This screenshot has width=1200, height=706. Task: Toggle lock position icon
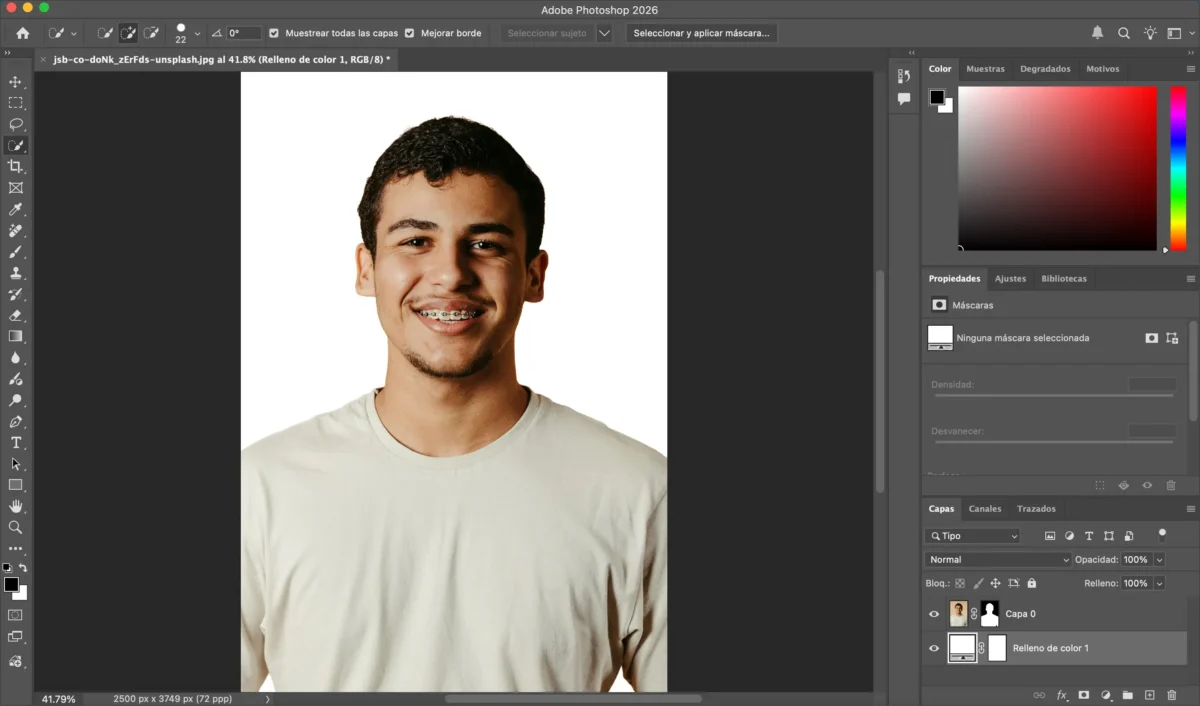[x=996, y=583]
